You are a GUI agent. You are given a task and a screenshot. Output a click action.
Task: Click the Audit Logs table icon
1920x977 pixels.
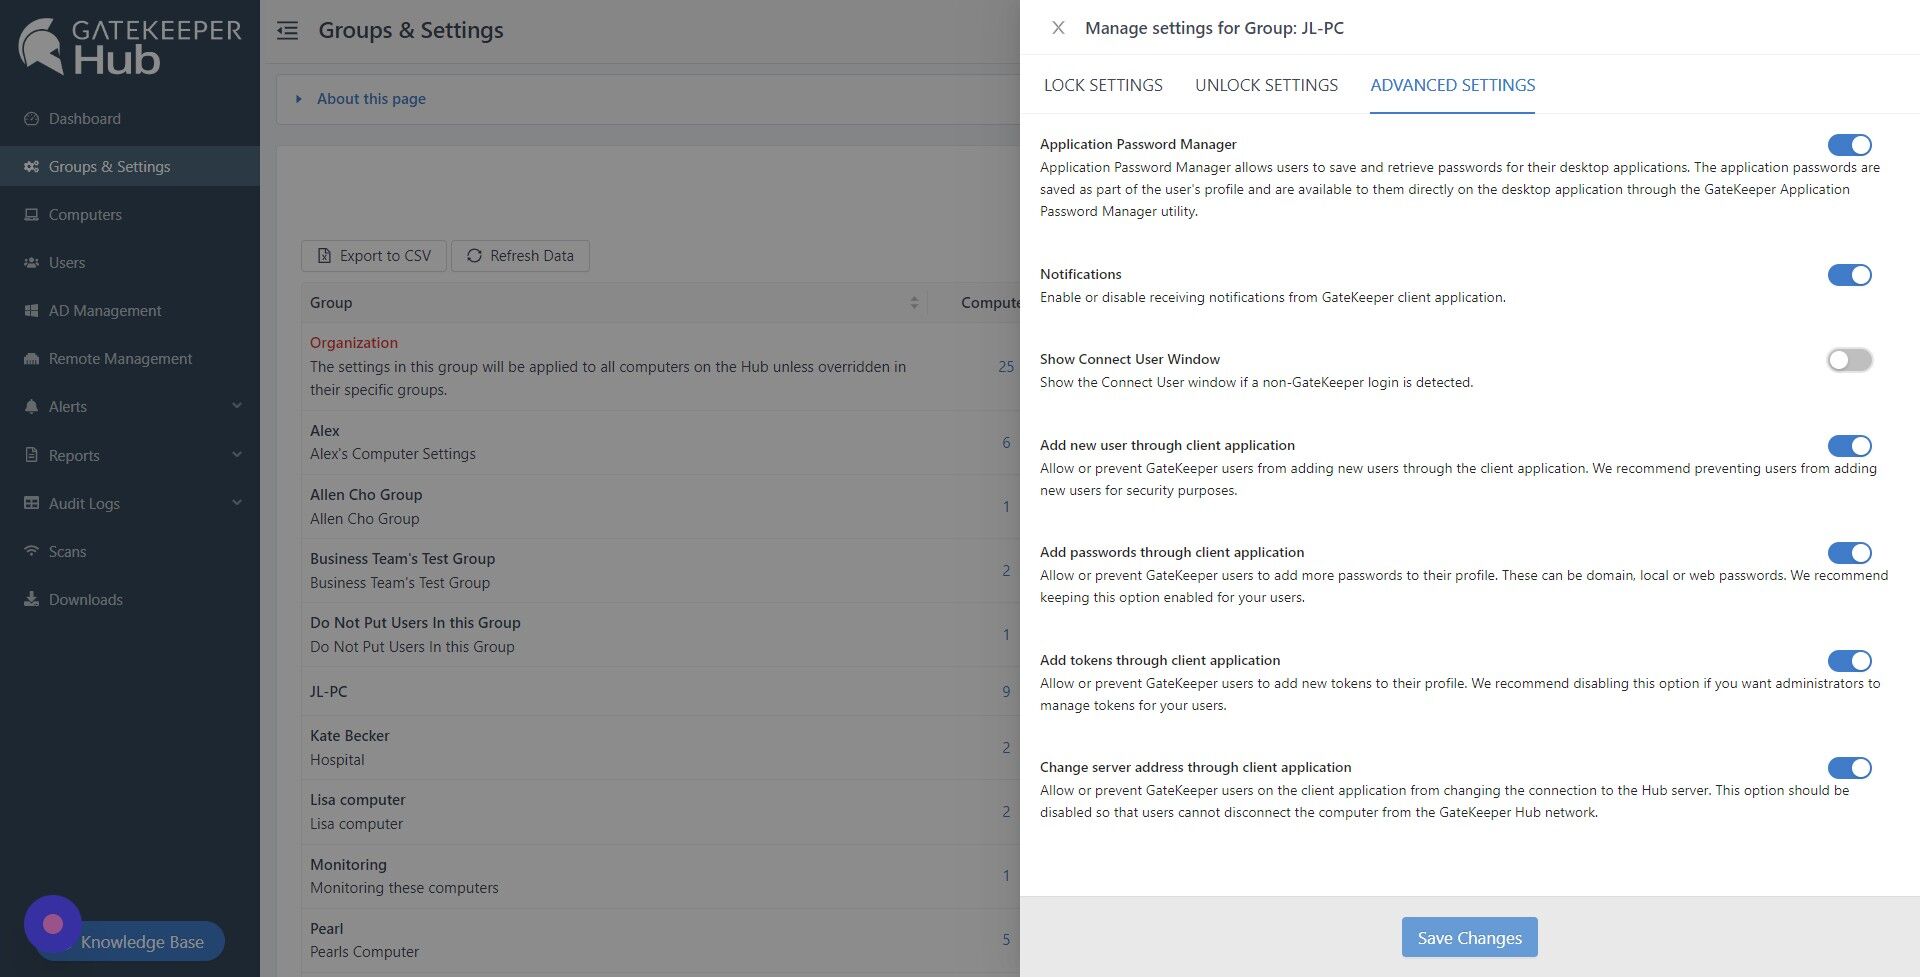click(x=31, y=503)
